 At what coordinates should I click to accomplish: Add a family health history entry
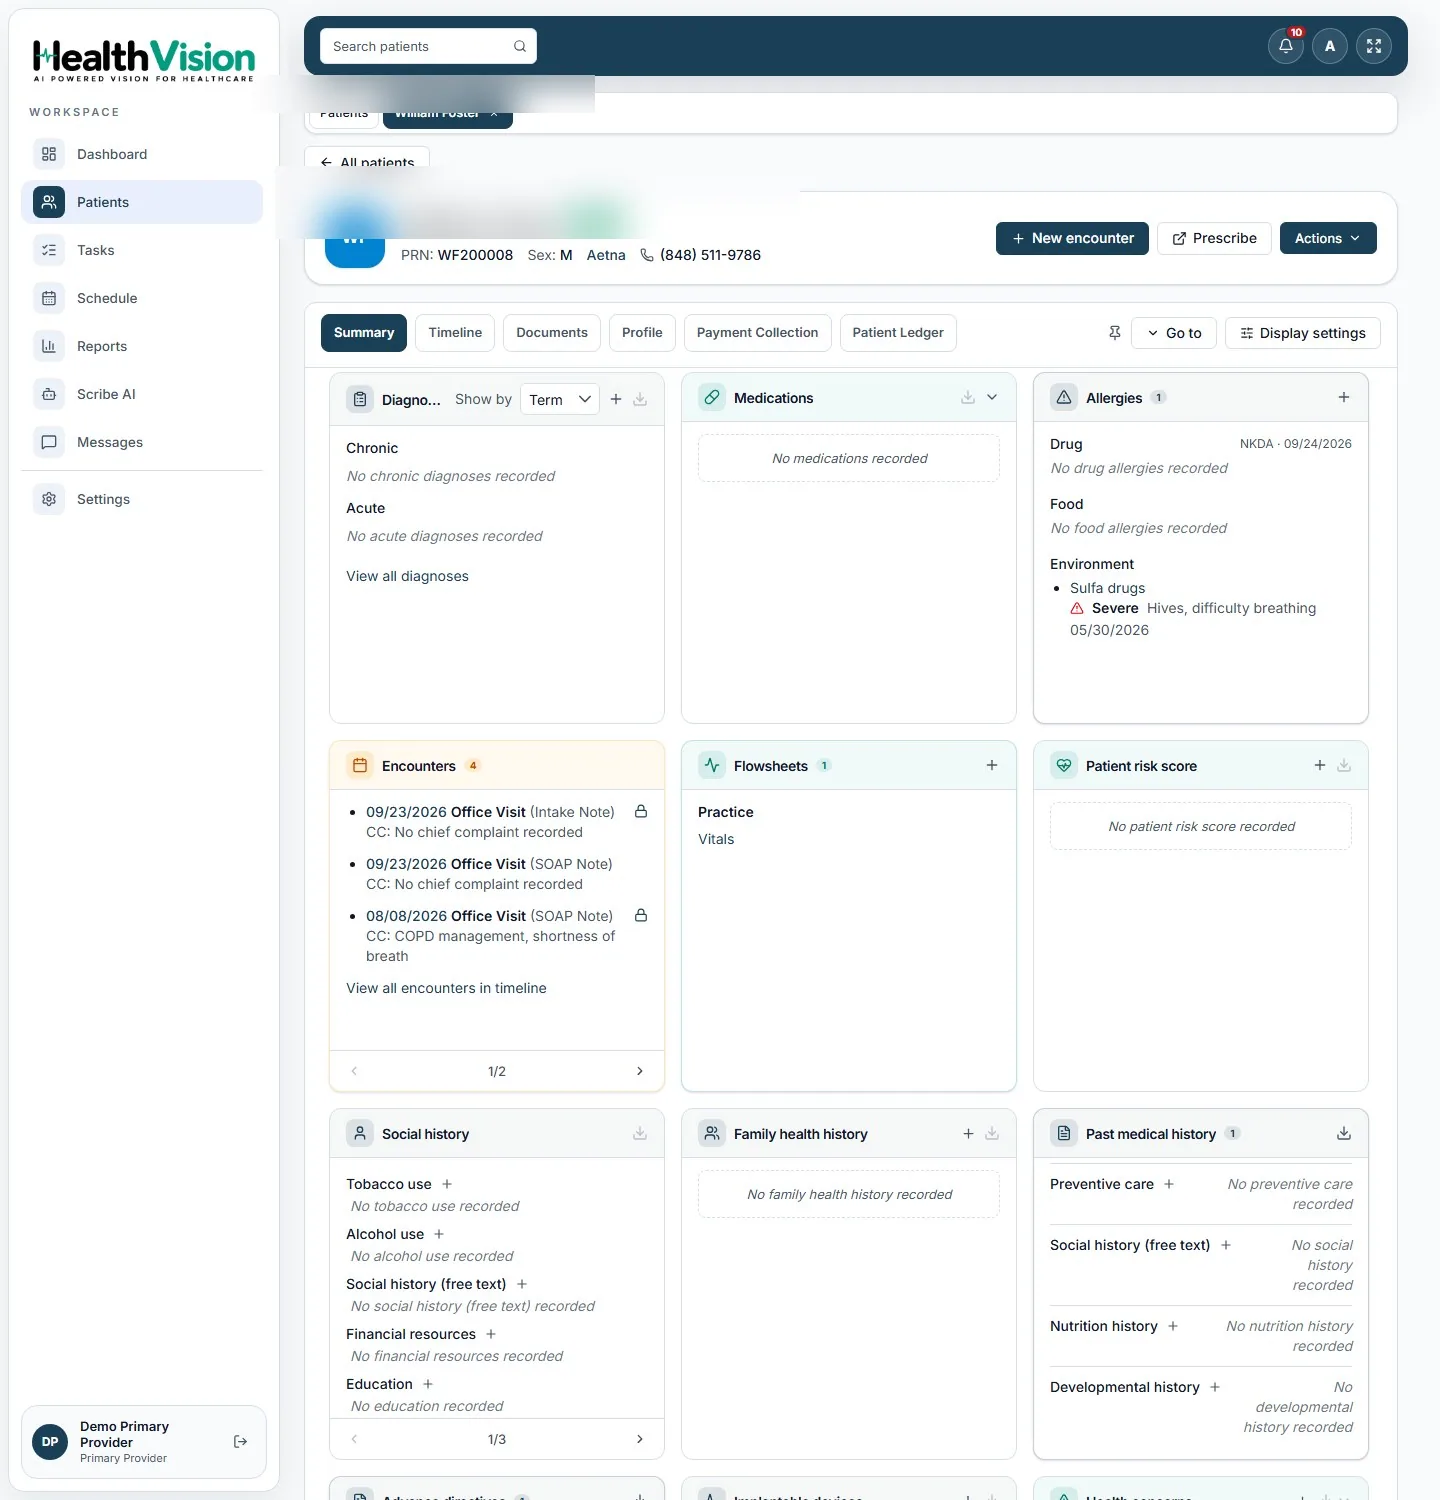968,1133
